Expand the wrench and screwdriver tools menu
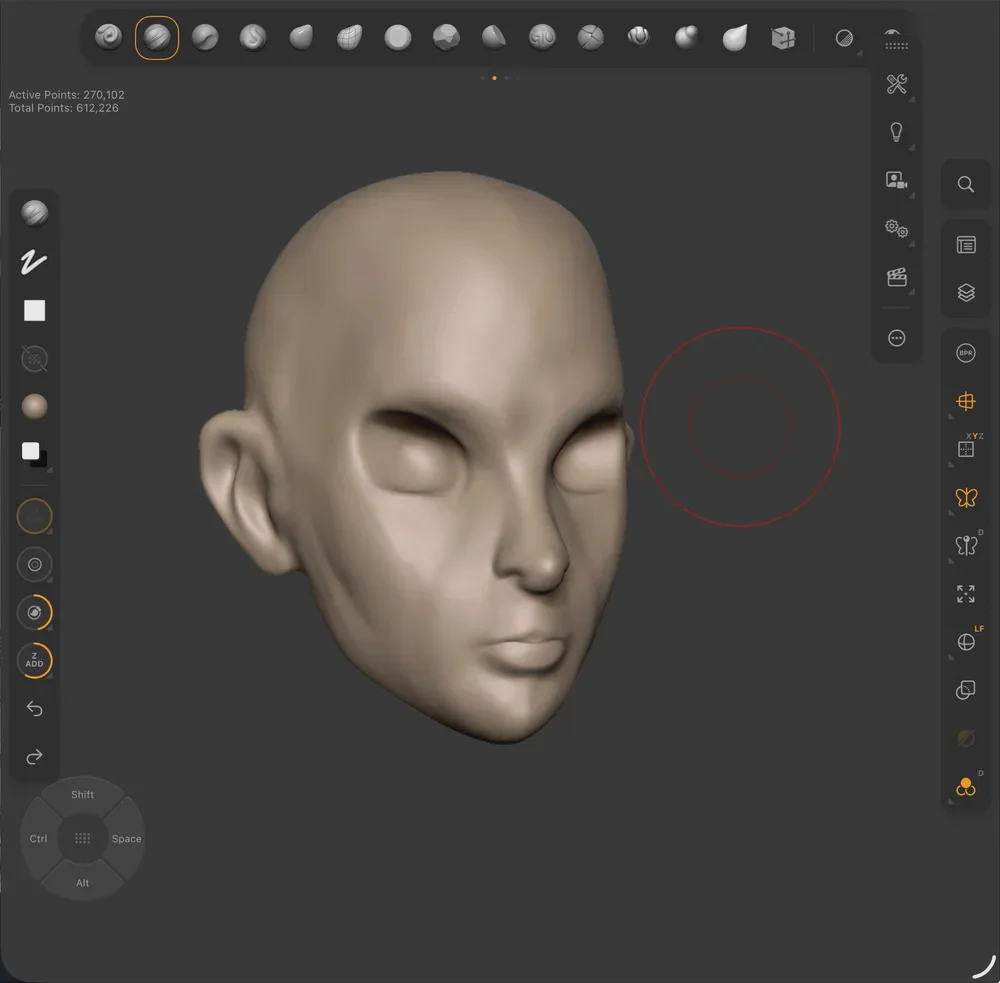1000x983 pixels. click(x=897, y=84)
